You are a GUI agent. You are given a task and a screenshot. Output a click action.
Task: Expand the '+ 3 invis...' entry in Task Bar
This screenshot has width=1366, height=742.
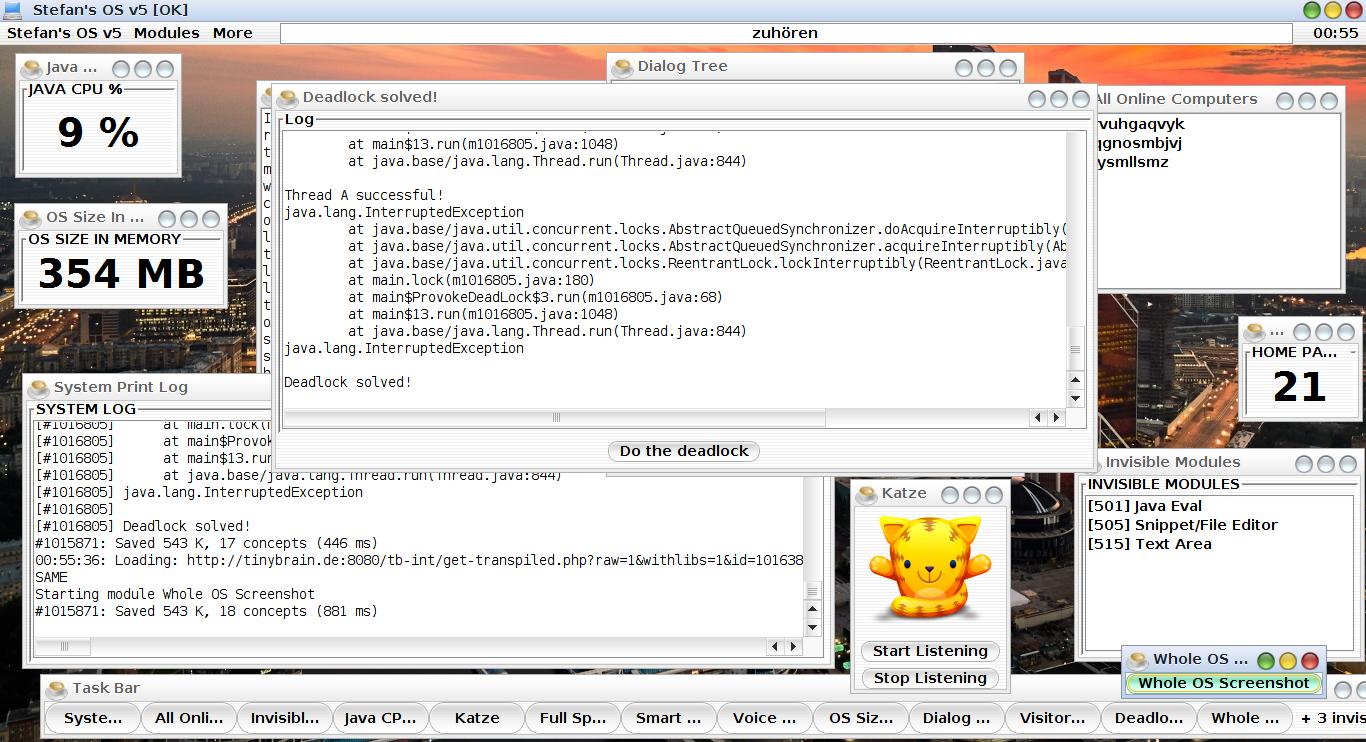click(x=1332, y=718)
